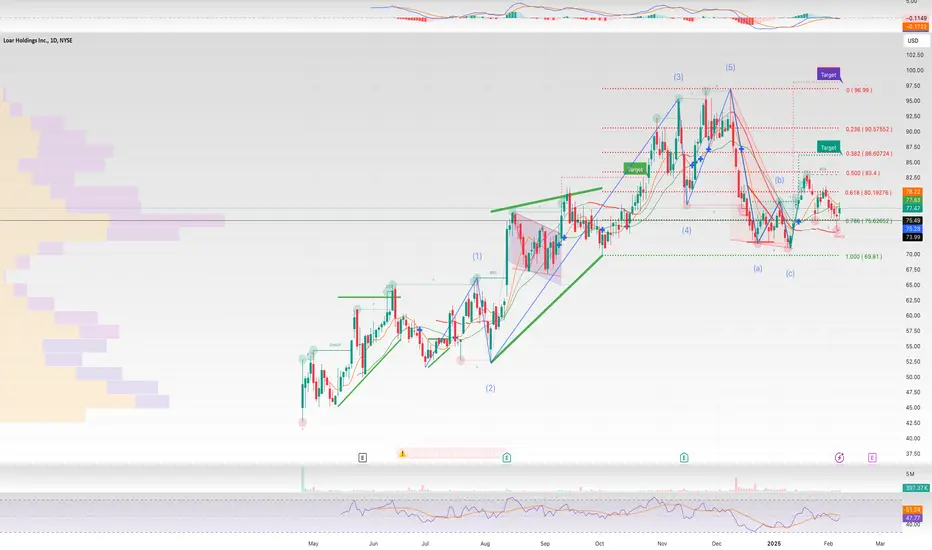Click the Mar label on time axis
932x550 pixels.
click(x=880, y=543)
